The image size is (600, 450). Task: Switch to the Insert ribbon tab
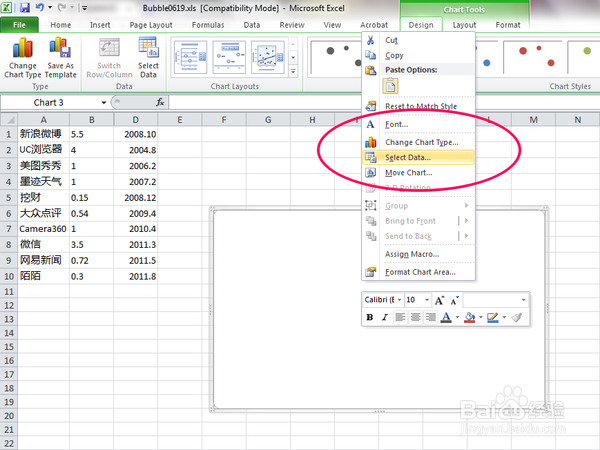(x=100, y=25)
